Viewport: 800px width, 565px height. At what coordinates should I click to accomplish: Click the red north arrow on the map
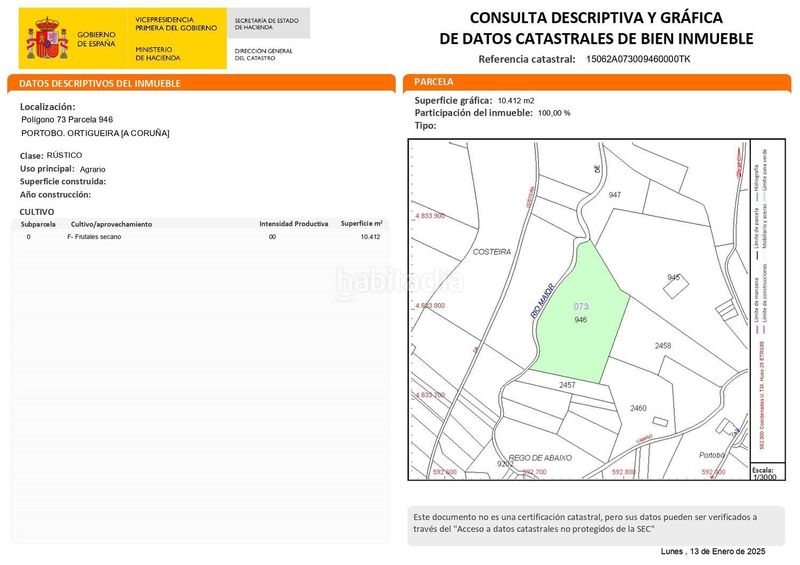point(739,162)
